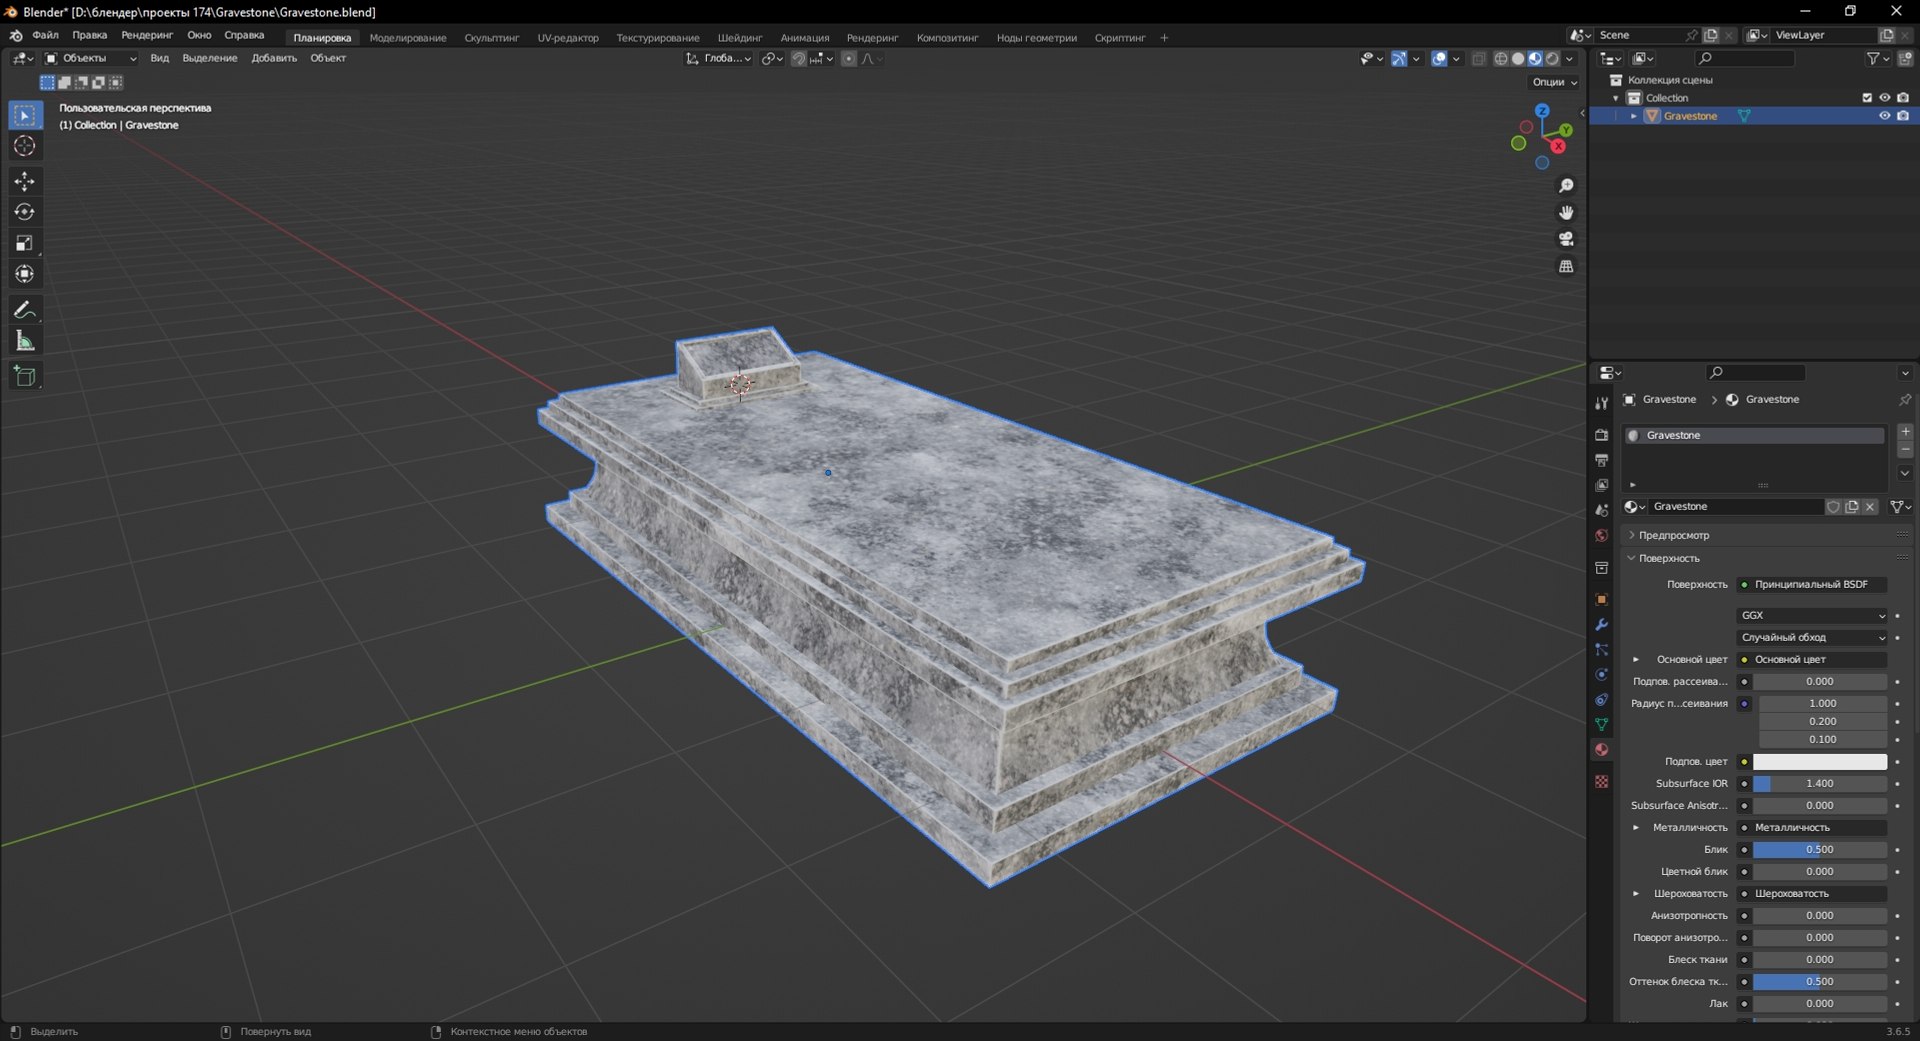This screenshot has height=1041, width=1920.
Task: Select the Cursor tool in the toolbar
Action: (x=25, y=146)
